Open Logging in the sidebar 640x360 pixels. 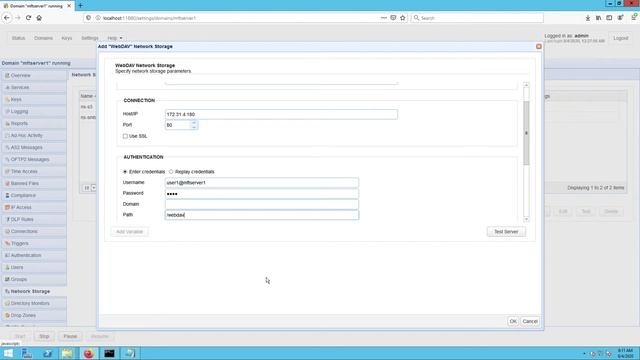tap(34, 111)
